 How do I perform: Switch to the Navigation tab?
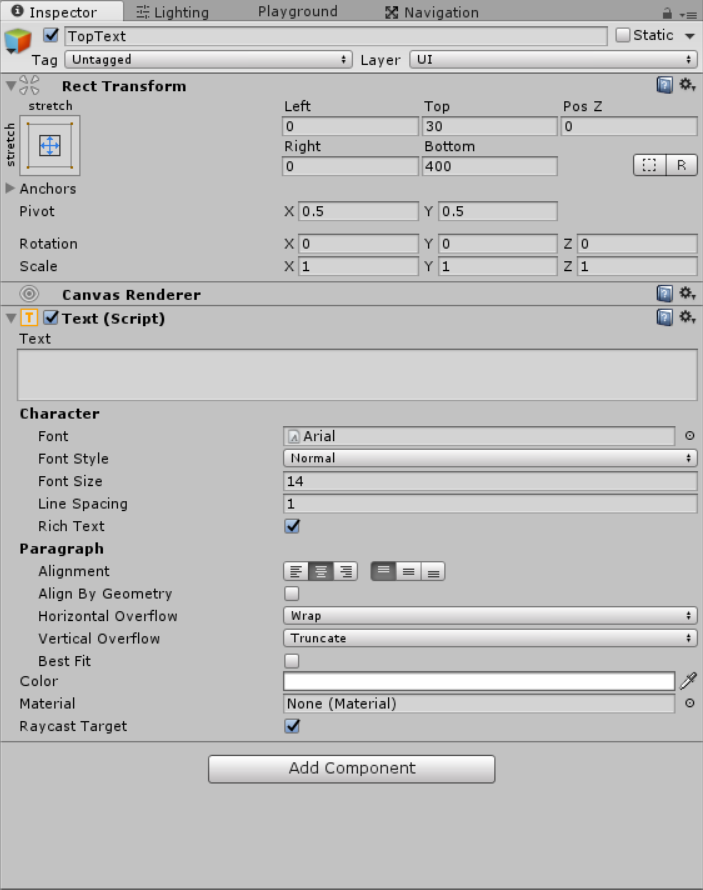432,12
